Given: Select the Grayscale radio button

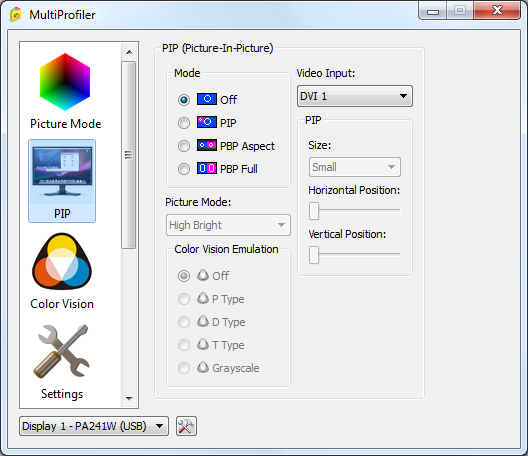Looking at the screenshot, I should 184,368.
